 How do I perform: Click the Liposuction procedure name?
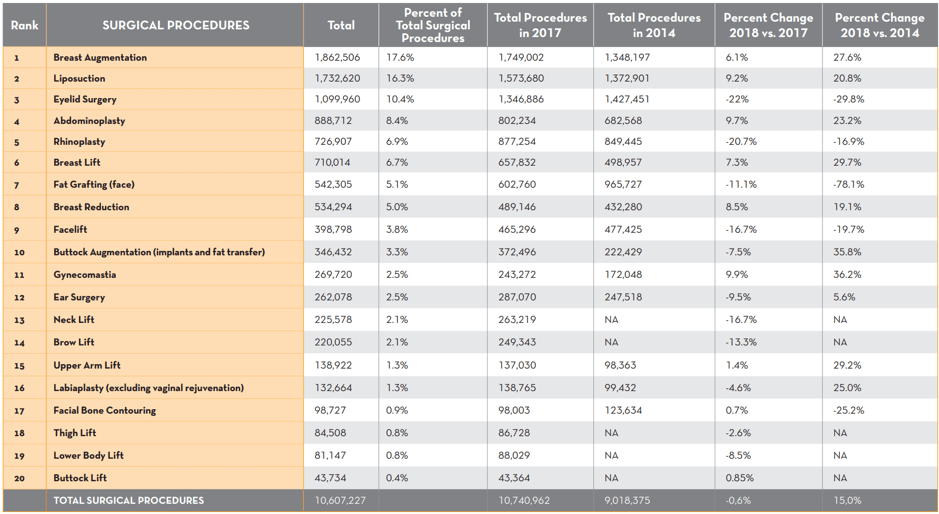(79, 78)
